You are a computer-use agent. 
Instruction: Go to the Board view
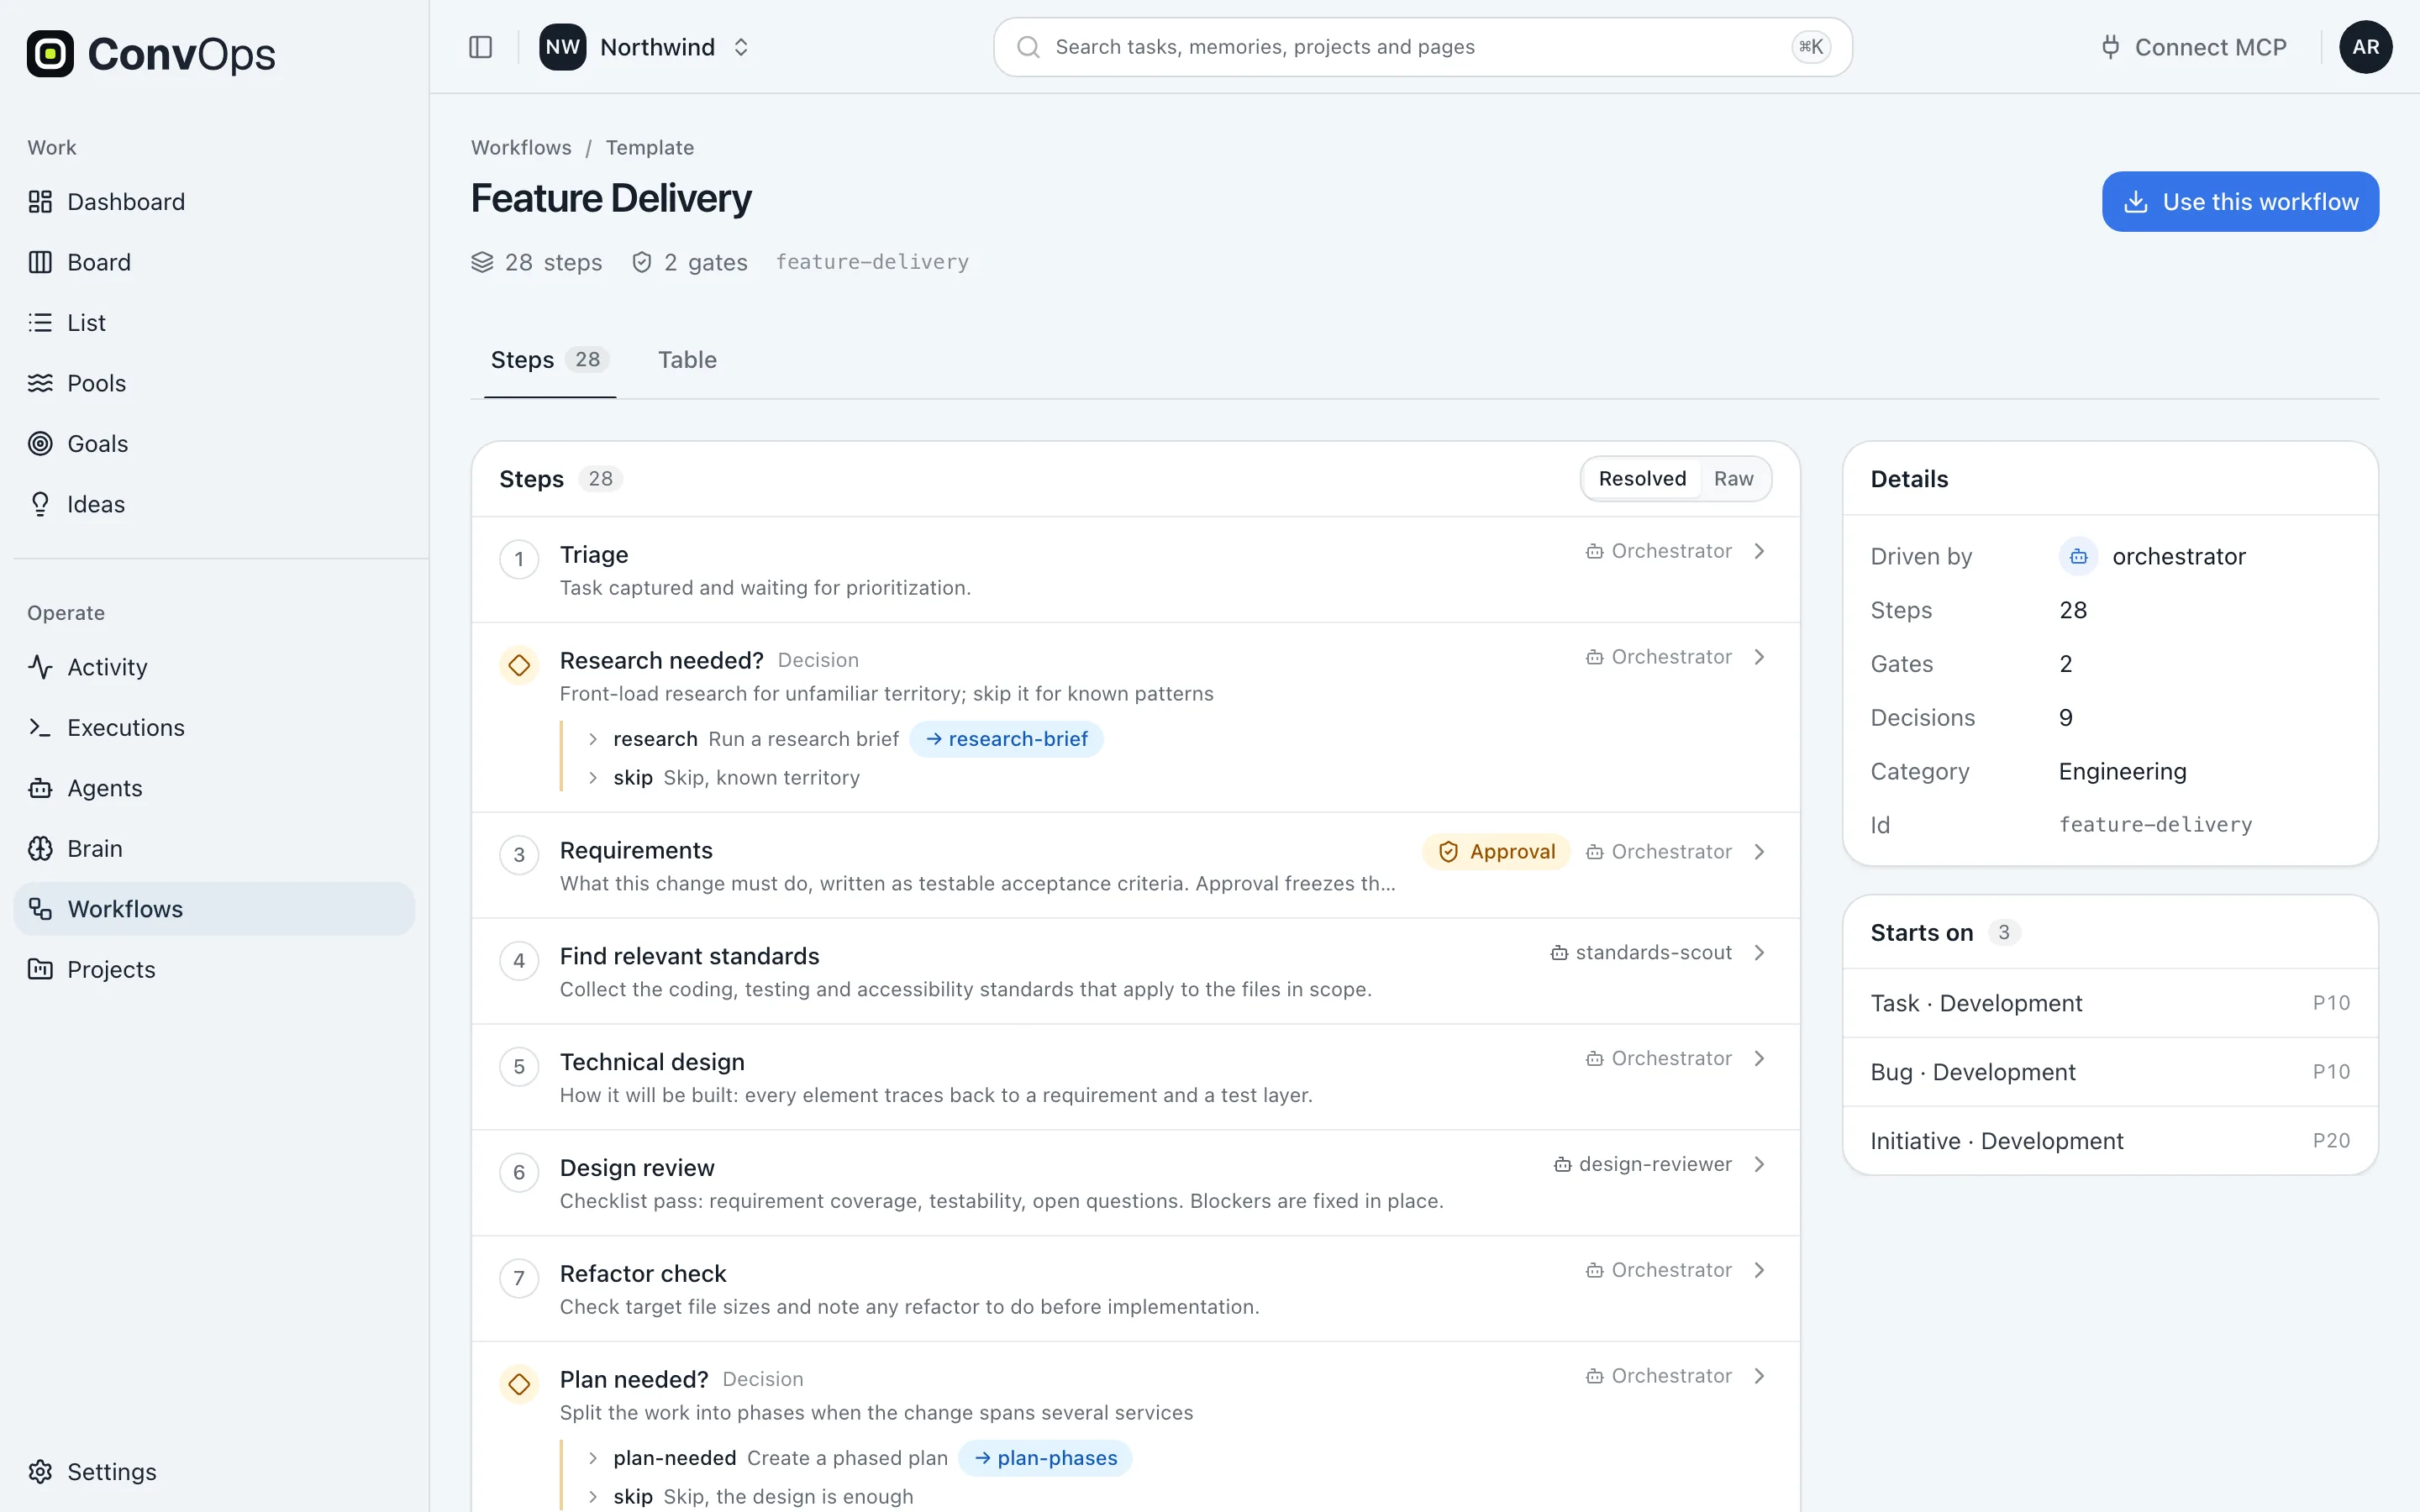point(214,262)
